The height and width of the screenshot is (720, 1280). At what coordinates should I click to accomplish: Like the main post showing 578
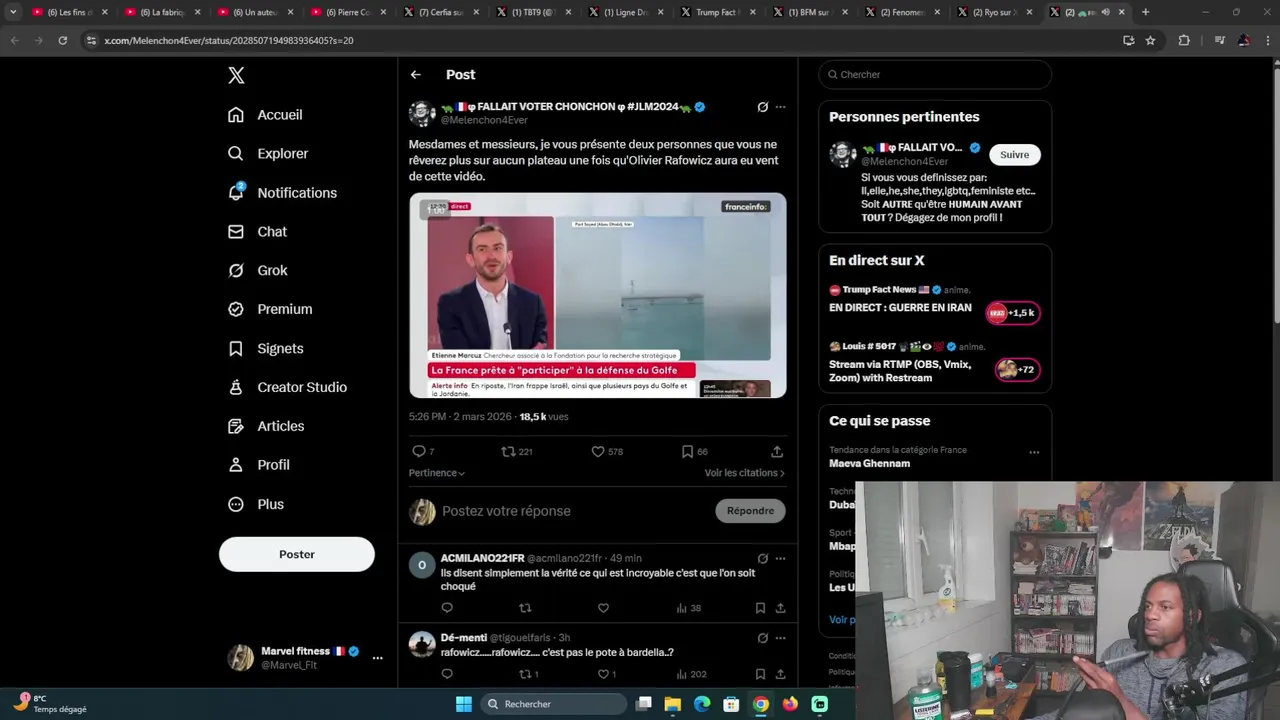(x=606, y=452)
